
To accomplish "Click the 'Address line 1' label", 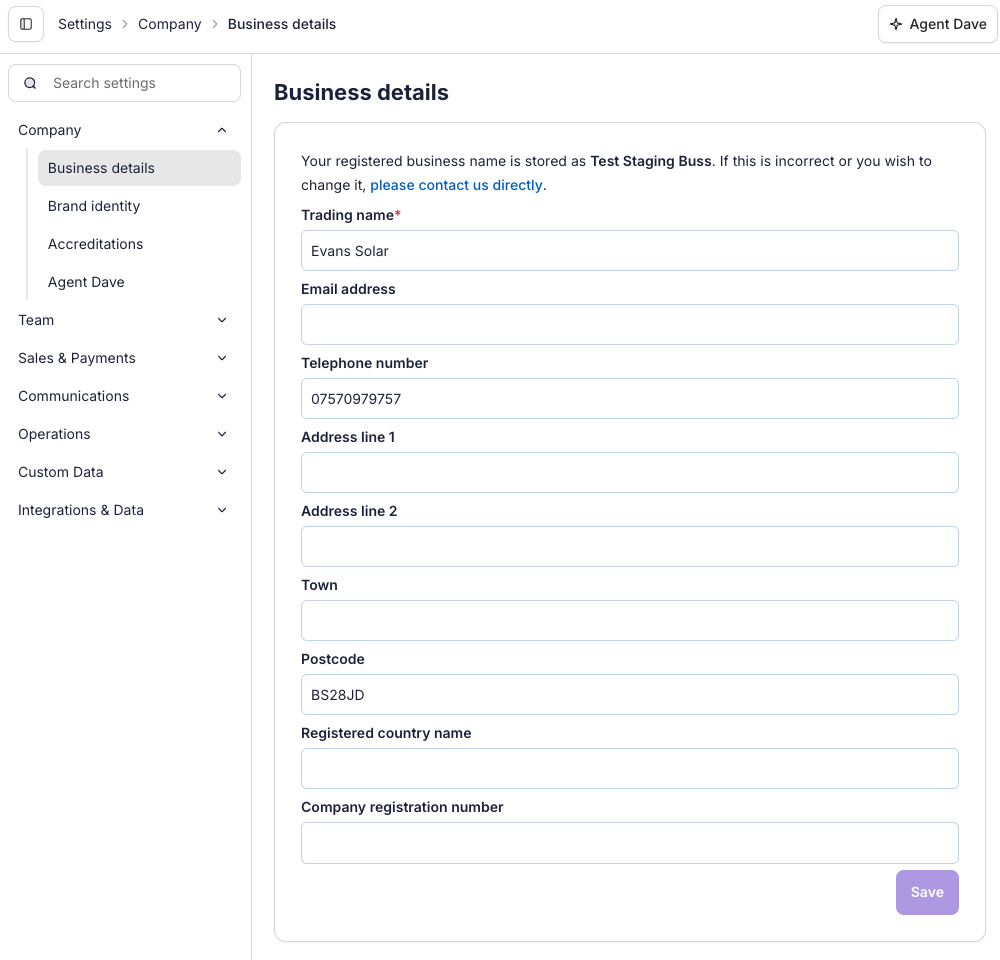I will point(348,437).
